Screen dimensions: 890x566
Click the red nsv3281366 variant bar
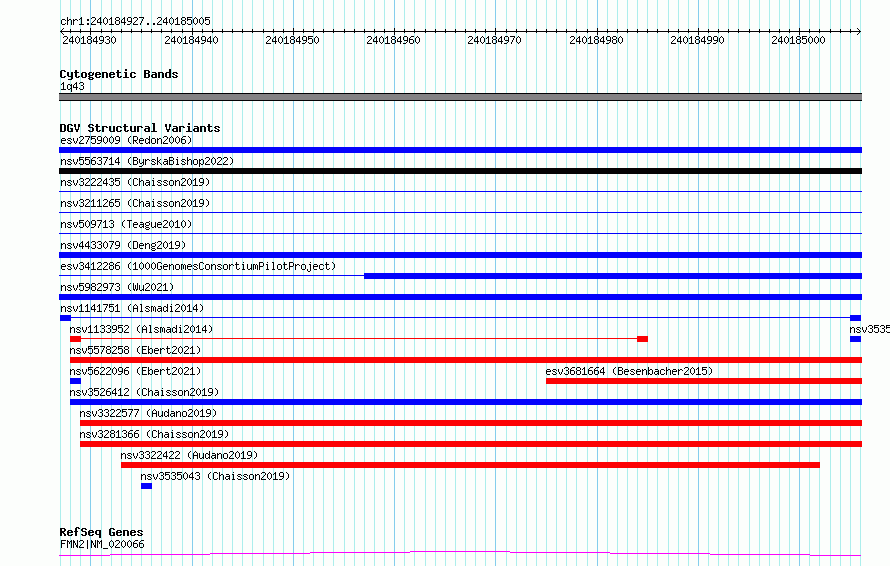[471, 444]
